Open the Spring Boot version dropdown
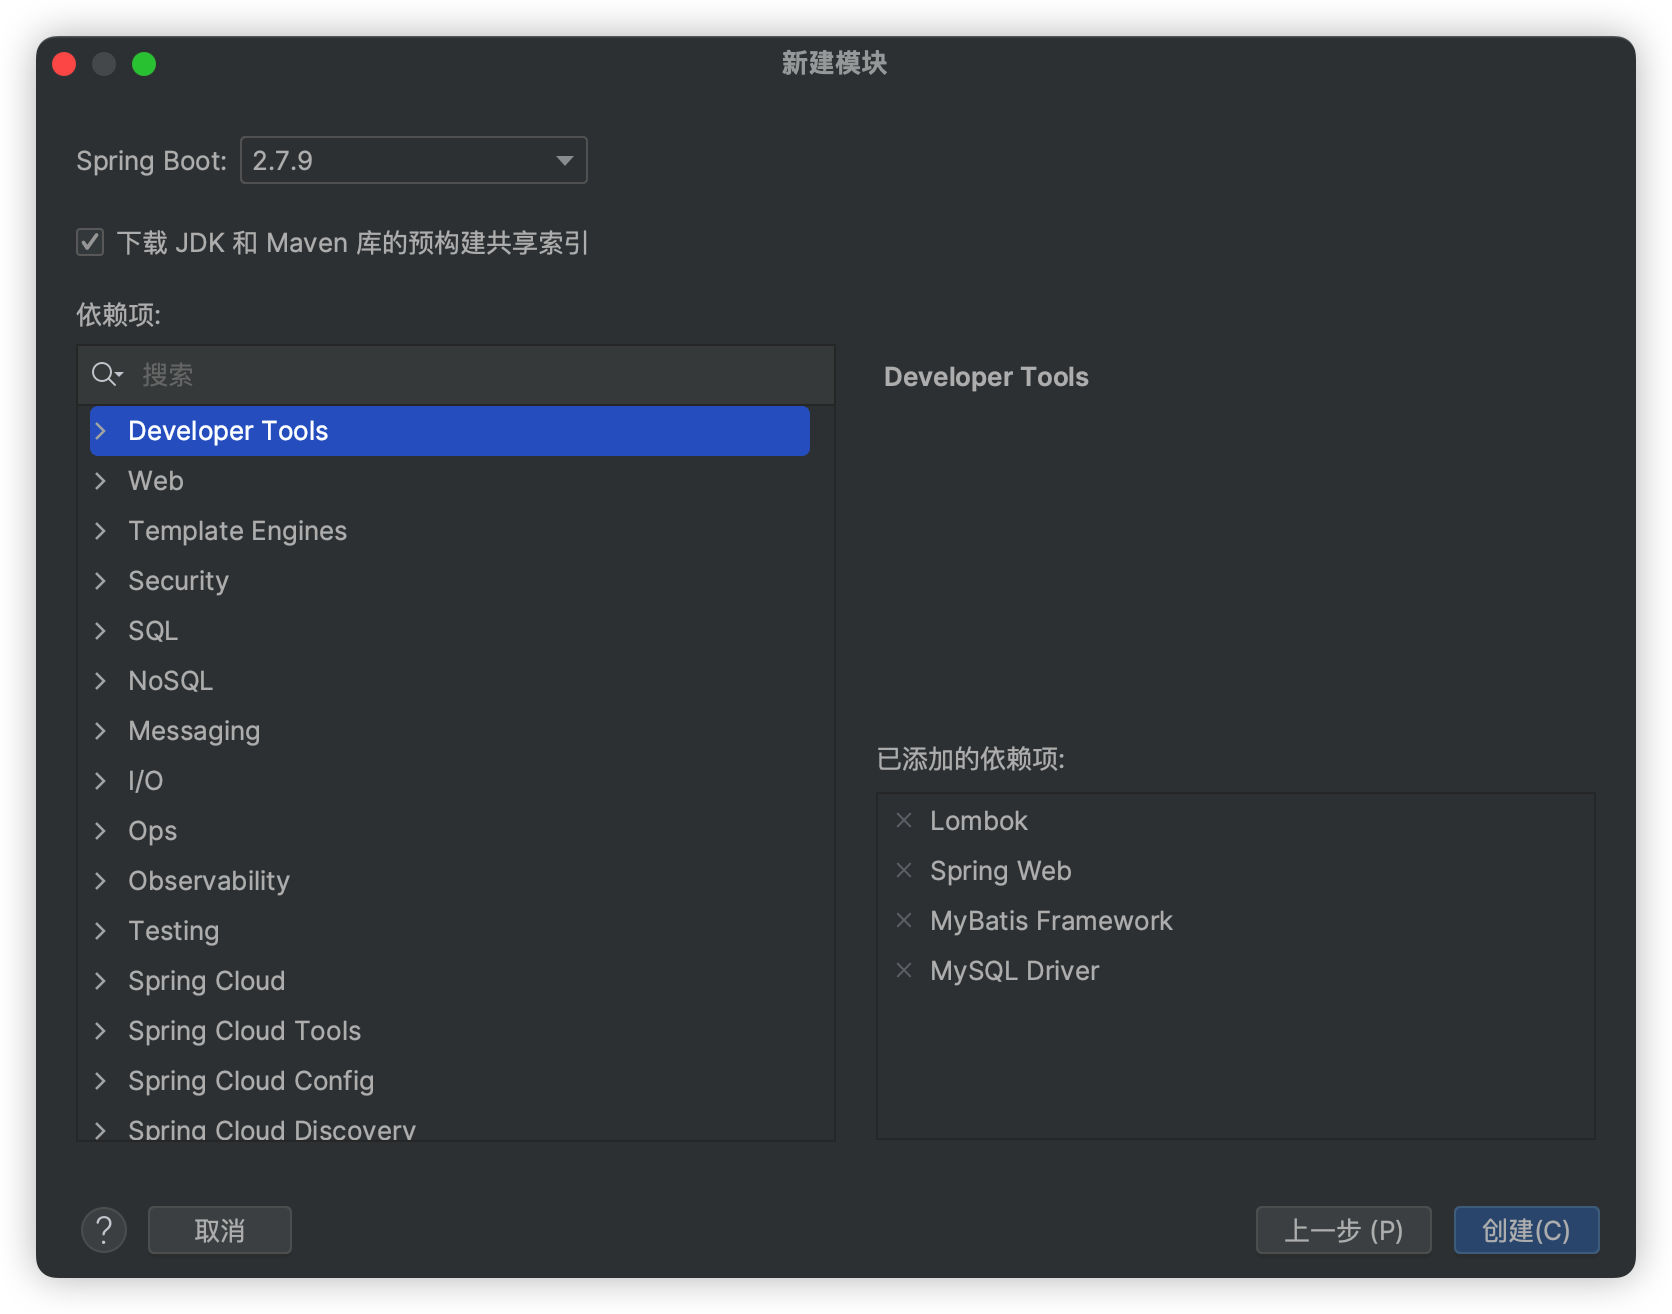The height and width of the screenshot is (1314, 1672). click(413, 160)
